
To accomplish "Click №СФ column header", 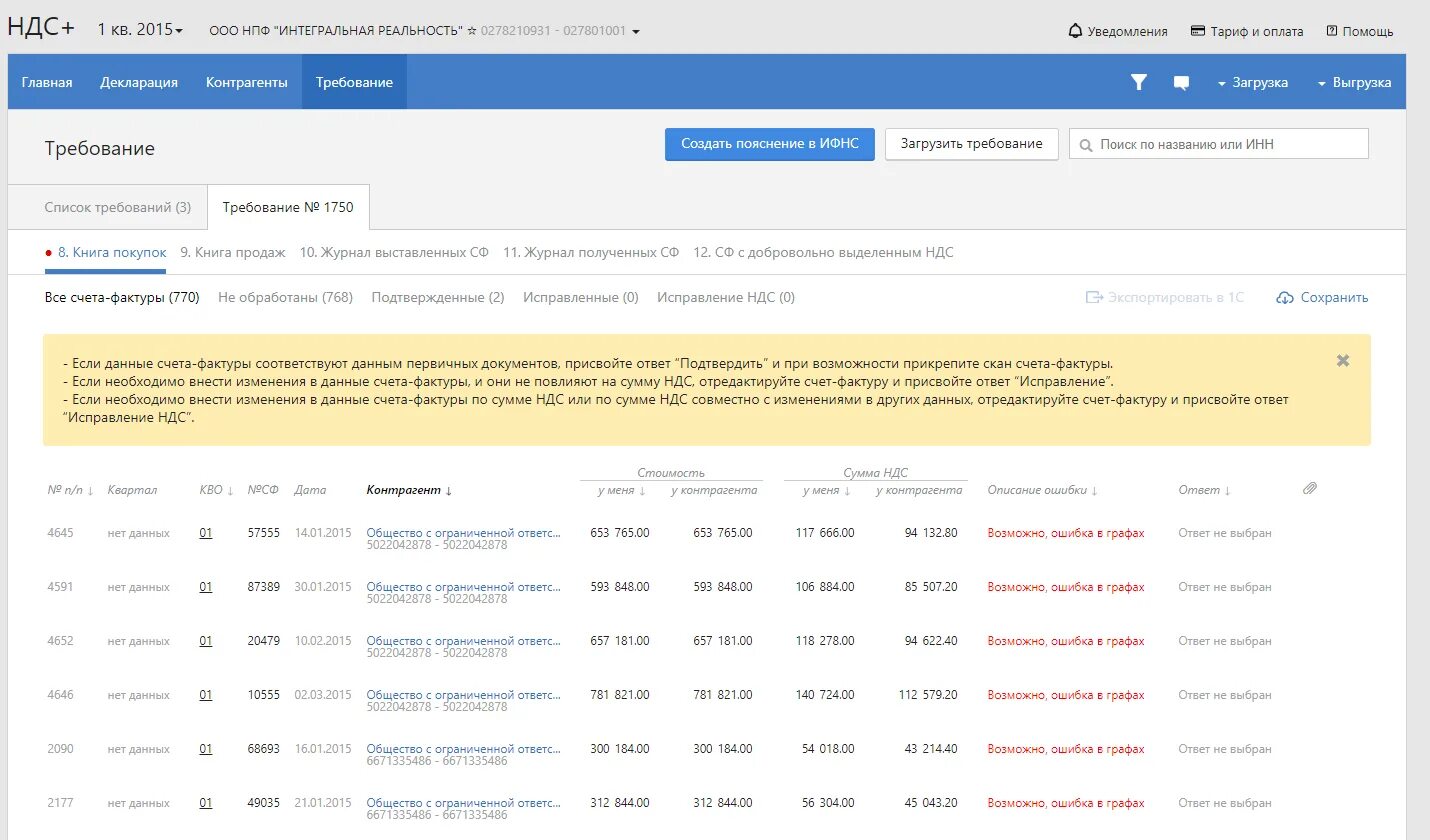I will 263,490.
